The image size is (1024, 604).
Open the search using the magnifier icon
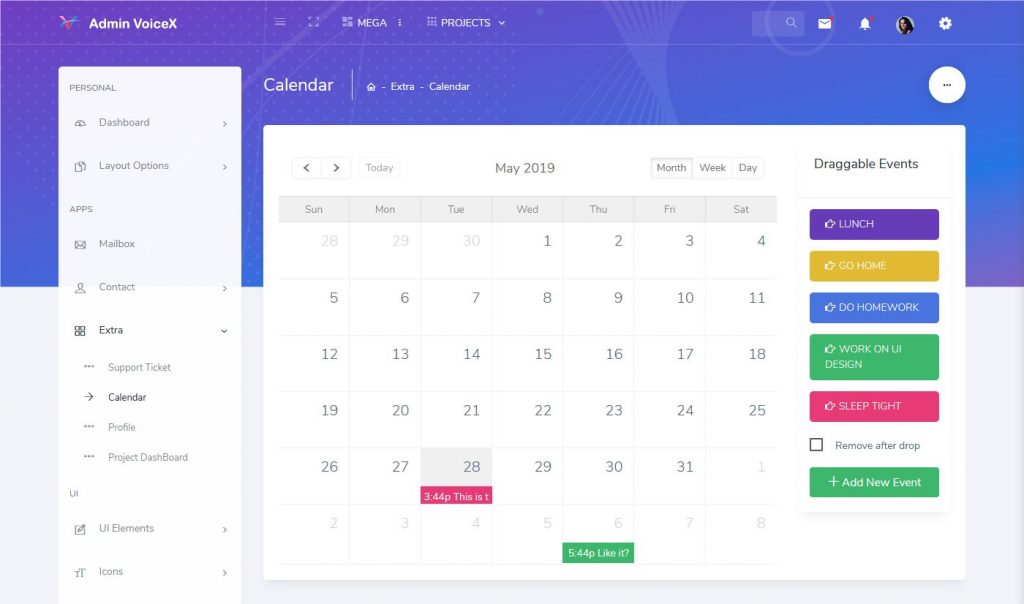[790, 22]
